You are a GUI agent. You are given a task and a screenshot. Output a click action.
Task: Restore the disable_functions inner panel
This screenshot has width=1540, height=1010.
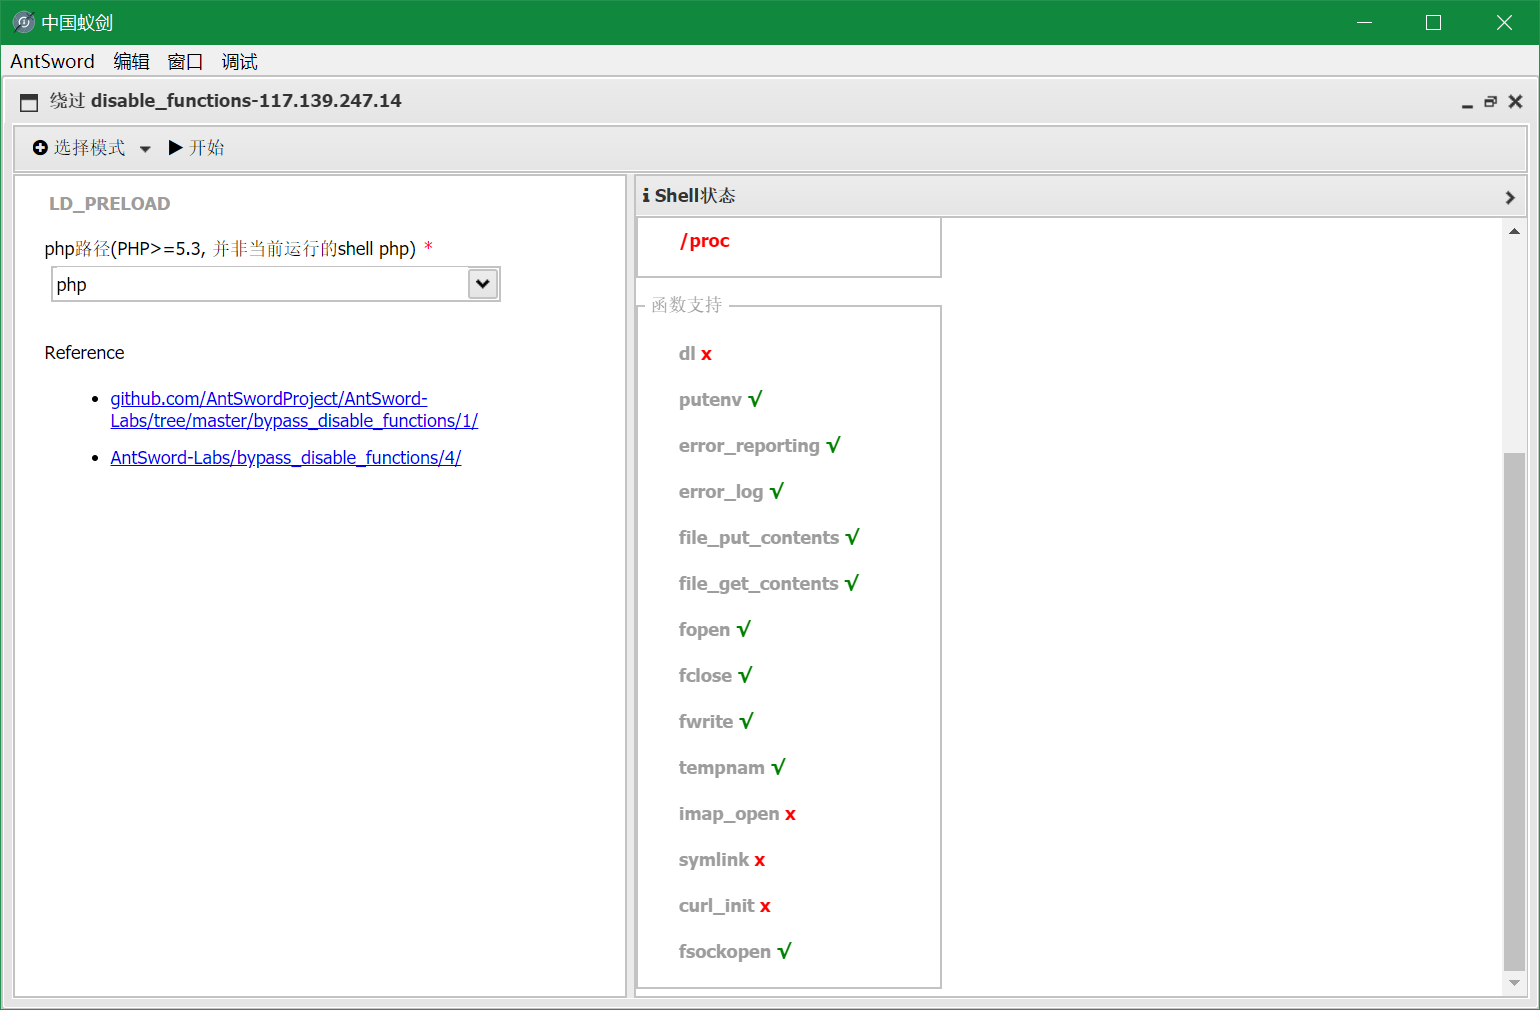pyautogui.click(x=1490, y=102)
